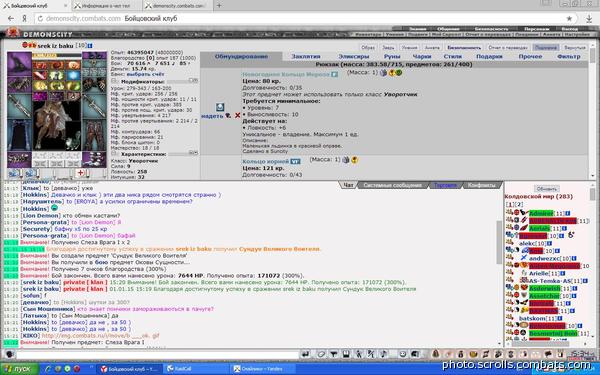Click the red X delete item icon
The image size is (600, 375).
coord(238,115)
